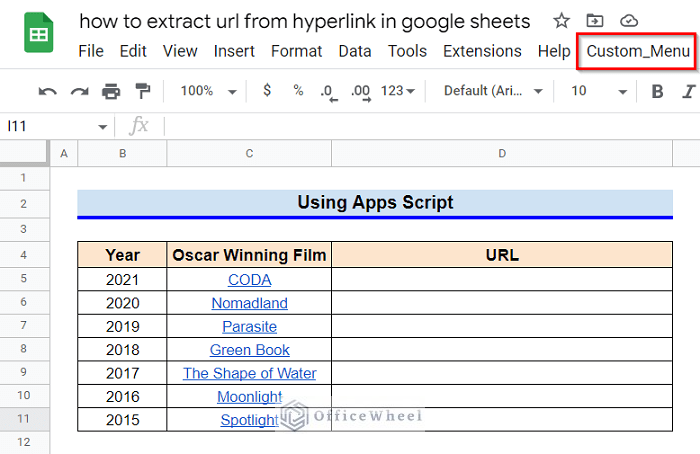Select the empty URL cell beside CODA
The width and height of the screenshot is (700, 454).
click(x=502, y=280)
